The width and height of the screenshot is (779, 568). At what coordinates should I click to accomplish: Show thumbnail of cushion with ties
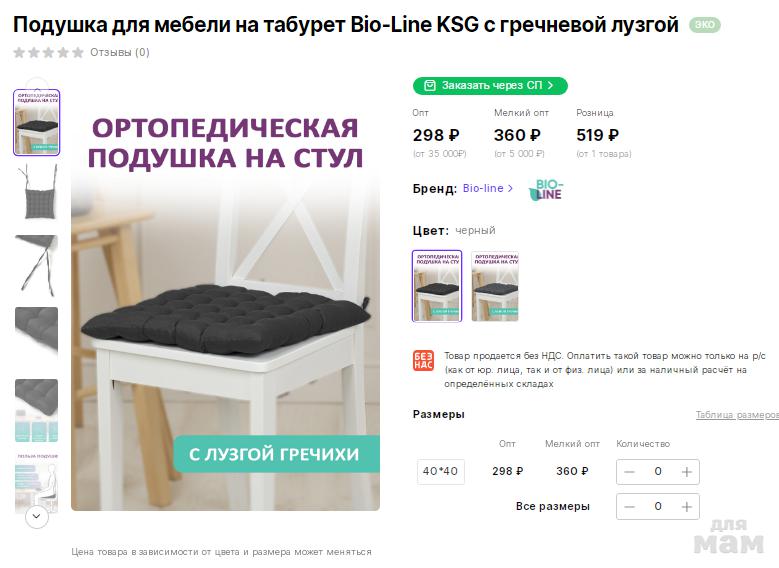pos(37,192)
